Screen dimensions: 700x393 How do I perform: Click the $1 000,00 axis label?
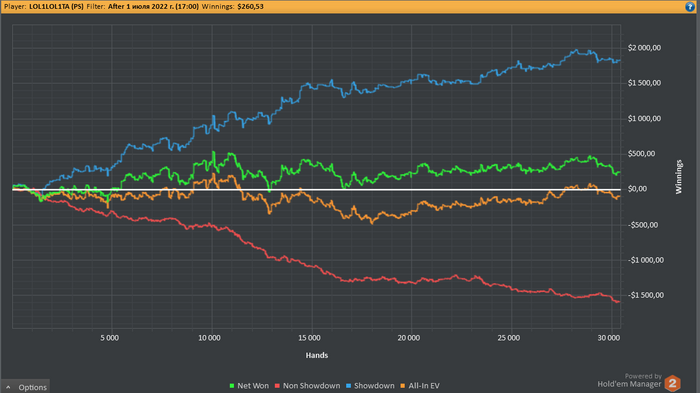(x=644, y=118)
